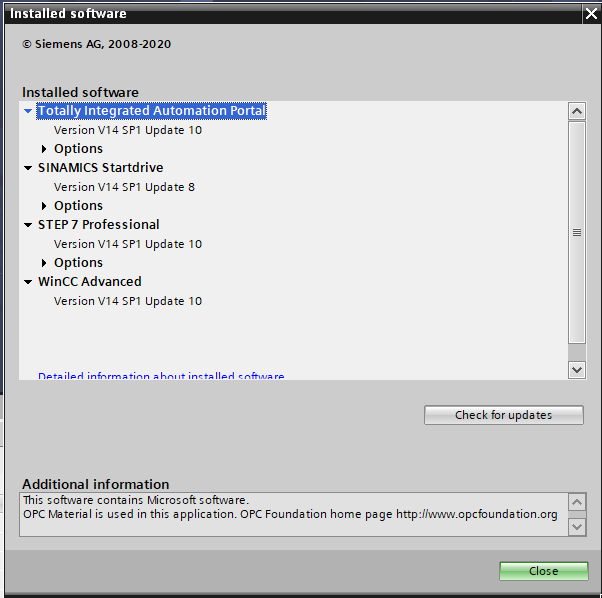Collapse the WinCC Advanced node
602x598 pixels.
(28, 282)
